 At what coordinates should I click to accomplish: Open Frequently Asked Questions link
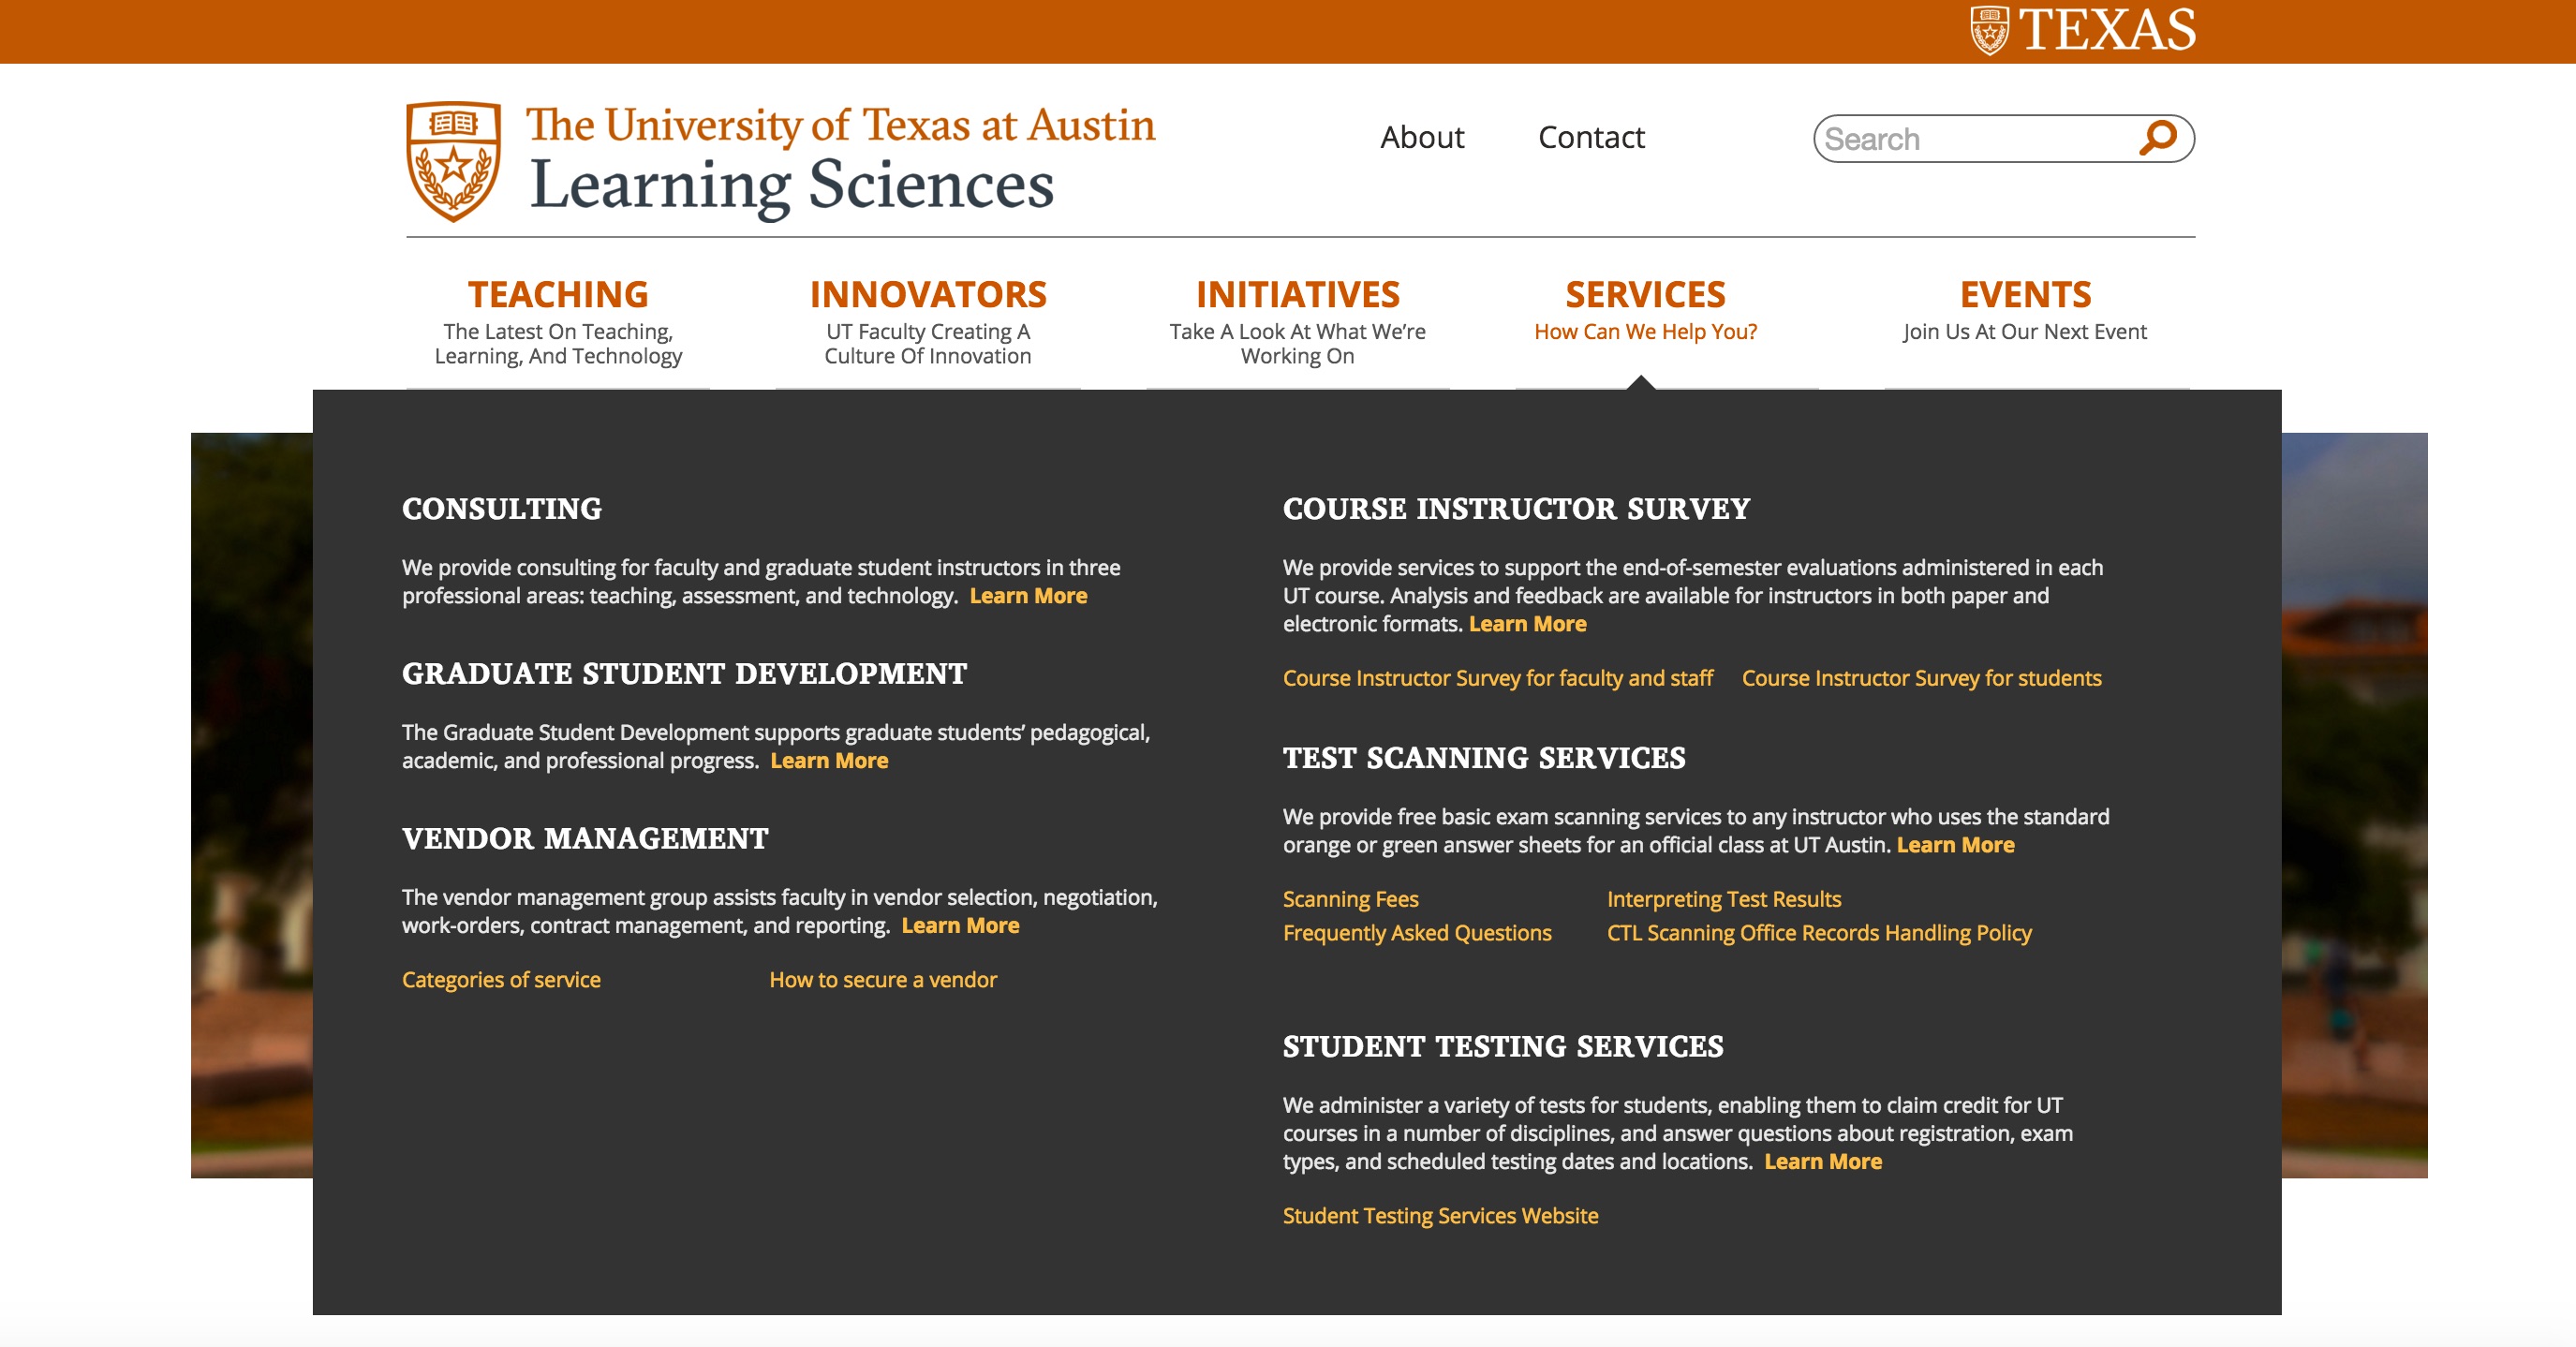point(1417,933)
